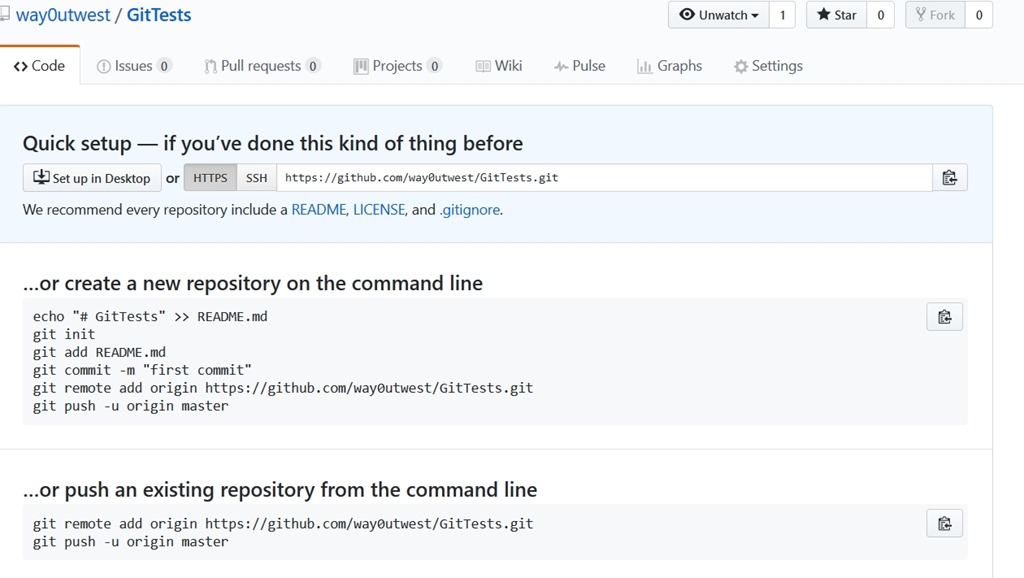The height and width of the screenshot is (578, 1024).
Task: Open the Graphs tab
Action: click(669, 66)
